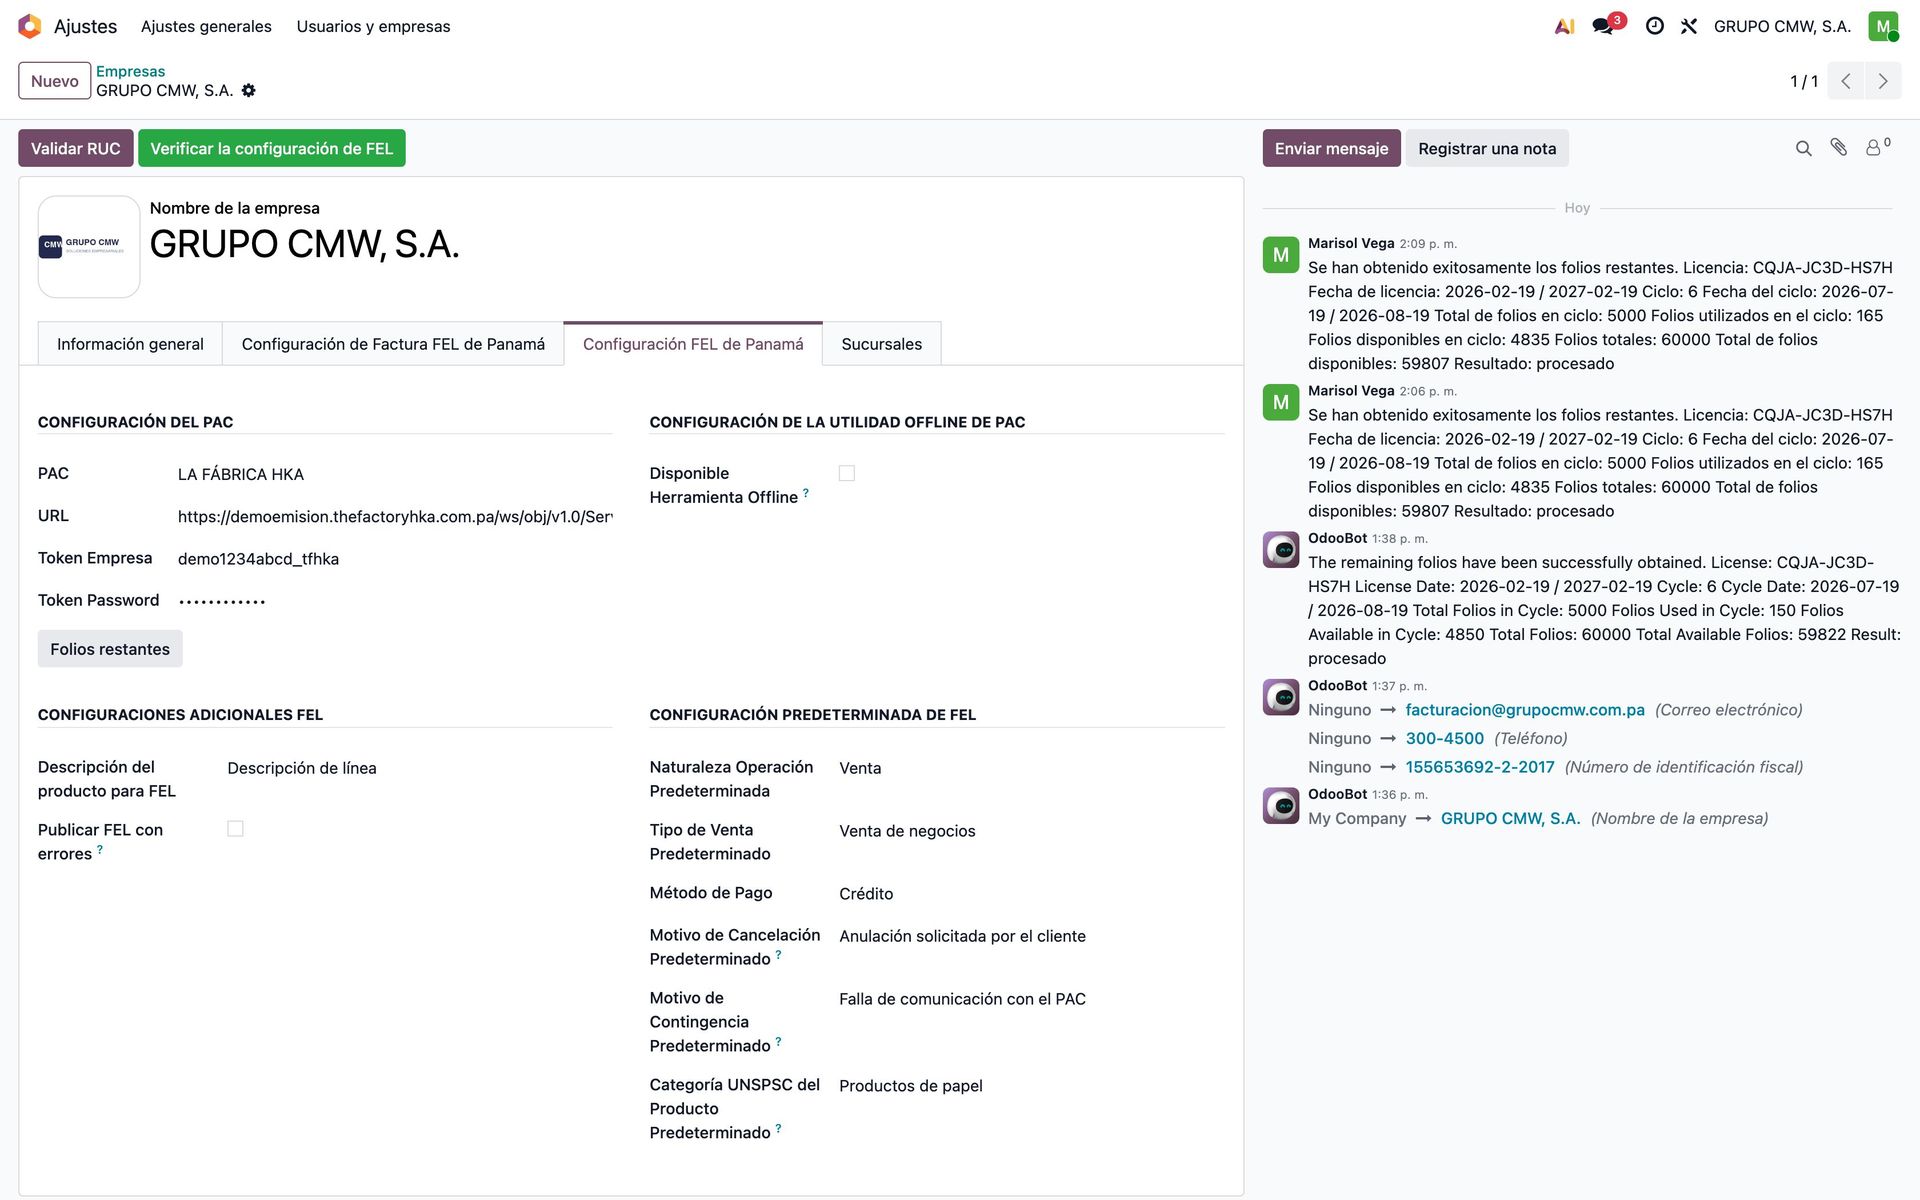Show help tooltip for Categoría UNSPSC del Producto

tap(779, 1128)
